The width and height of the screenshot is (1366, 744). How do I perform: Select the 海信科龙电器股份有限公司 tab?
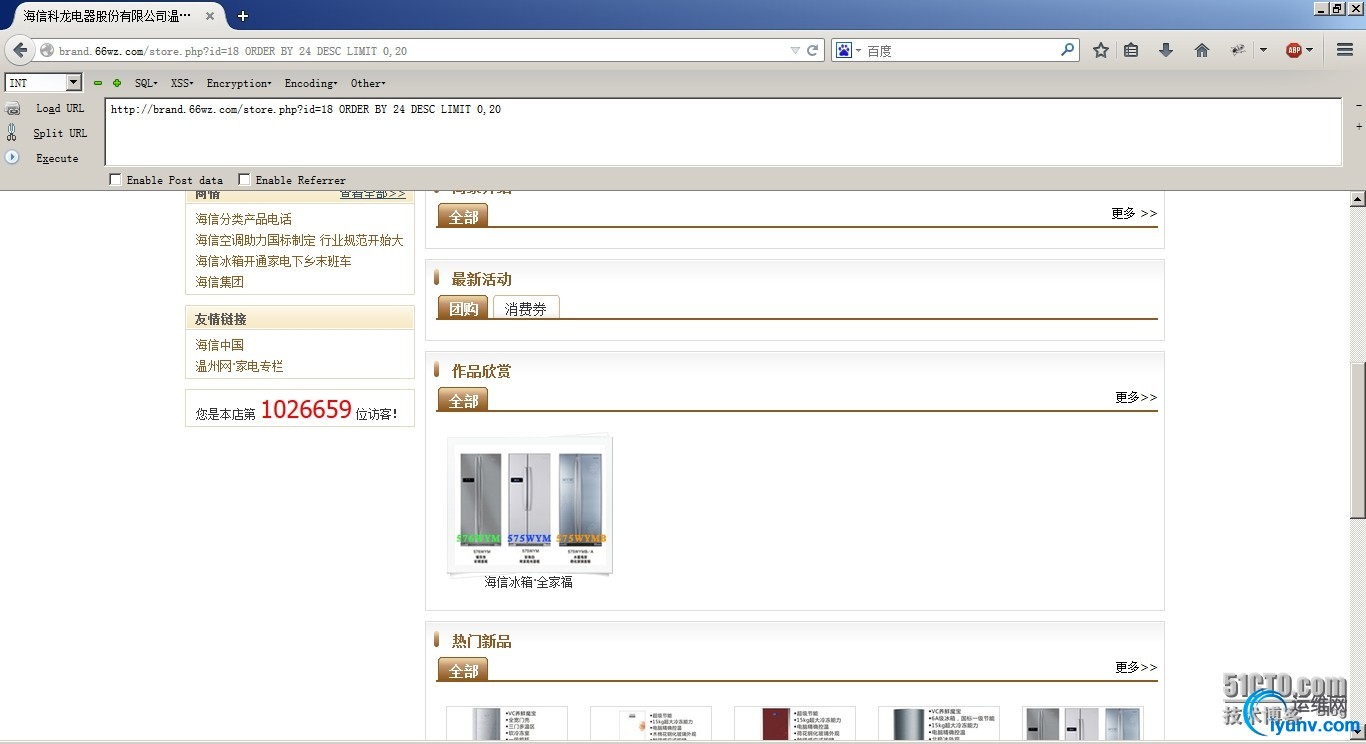107,16
